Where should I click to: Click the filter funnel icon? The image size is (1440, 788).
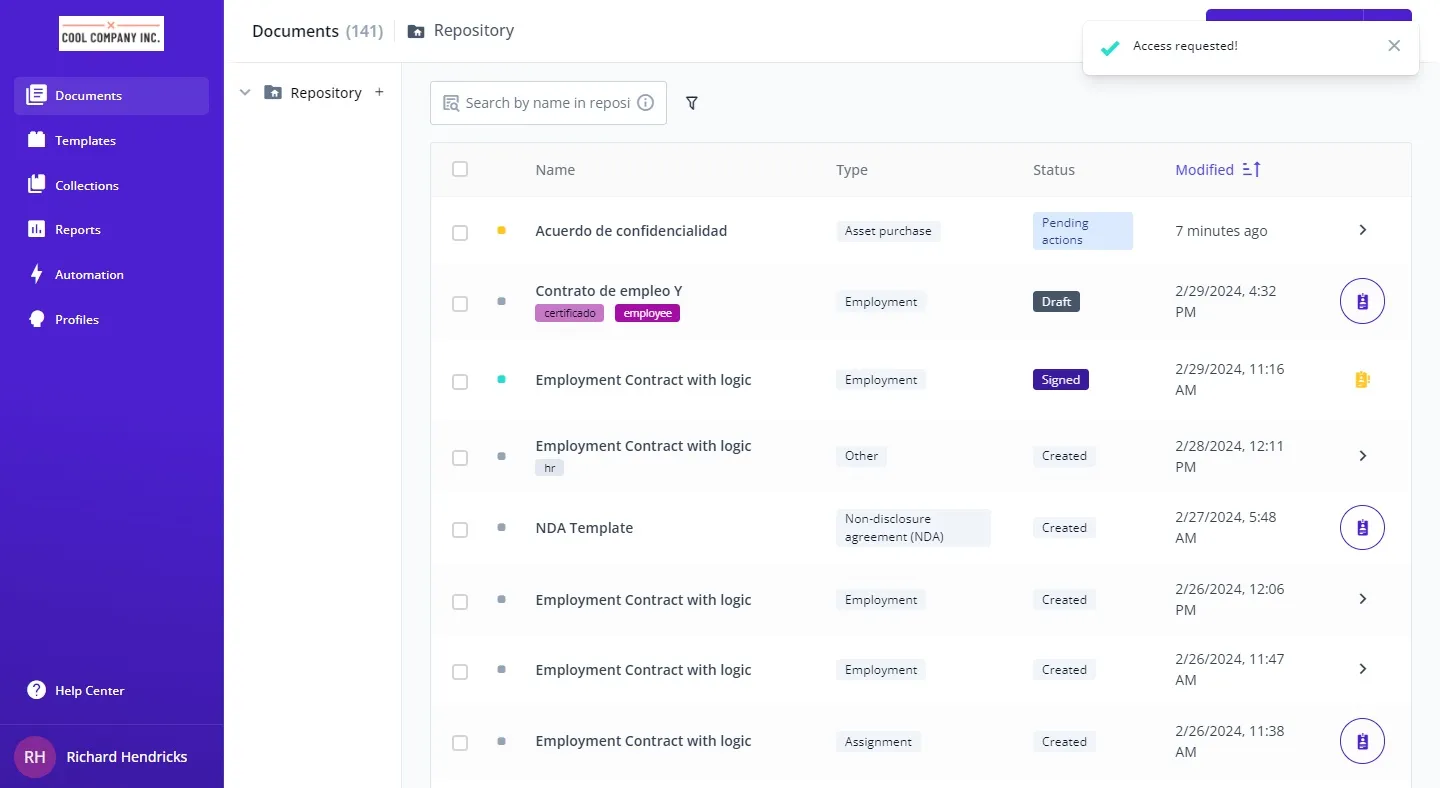pyautogui.click(x=692, y=103)
